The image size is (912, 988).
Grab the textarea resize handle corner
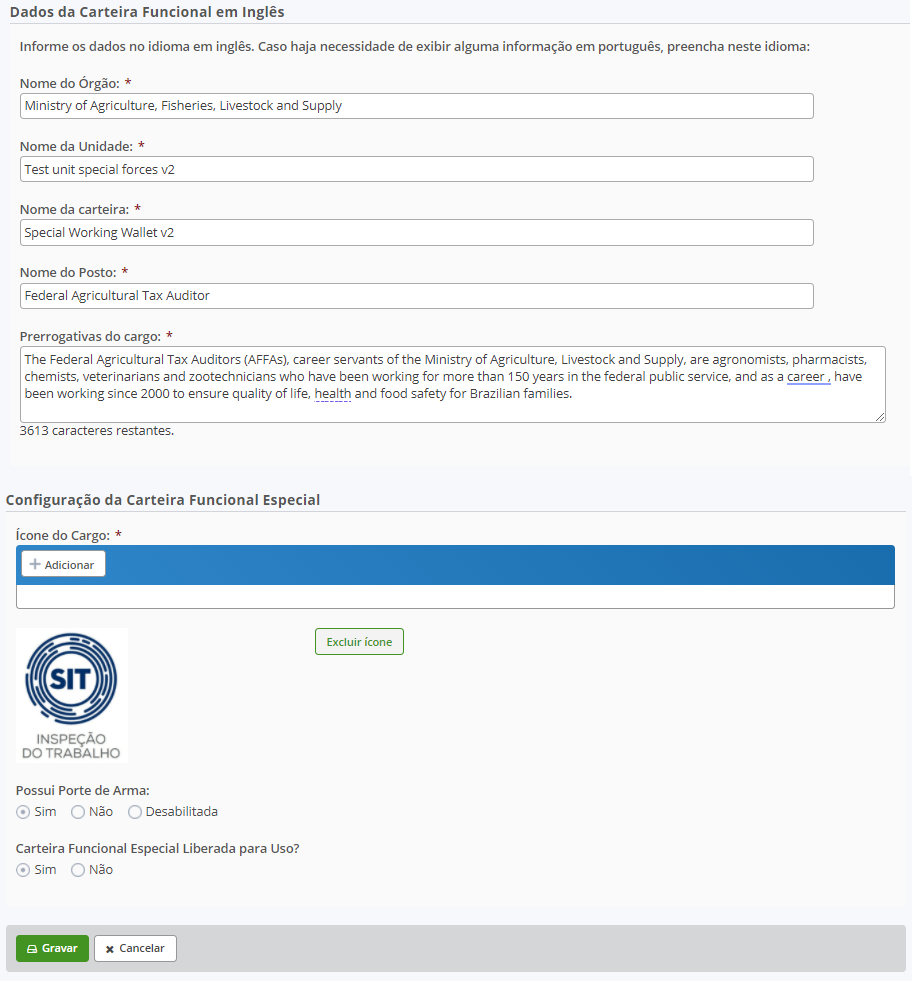point(880,417)
